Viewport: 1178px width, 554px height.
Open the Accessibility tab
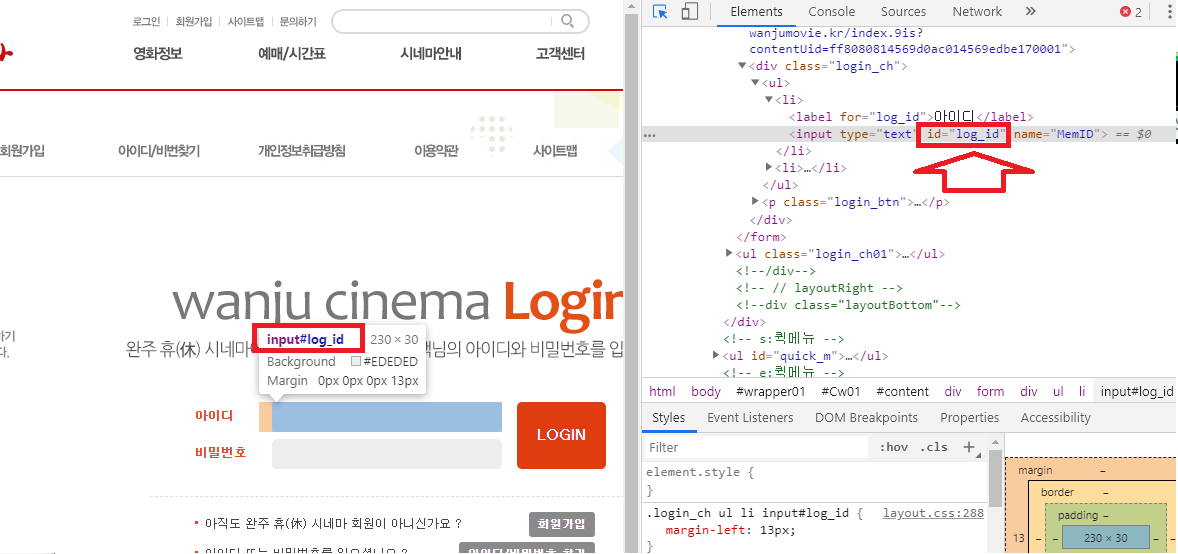[1056, 417]
